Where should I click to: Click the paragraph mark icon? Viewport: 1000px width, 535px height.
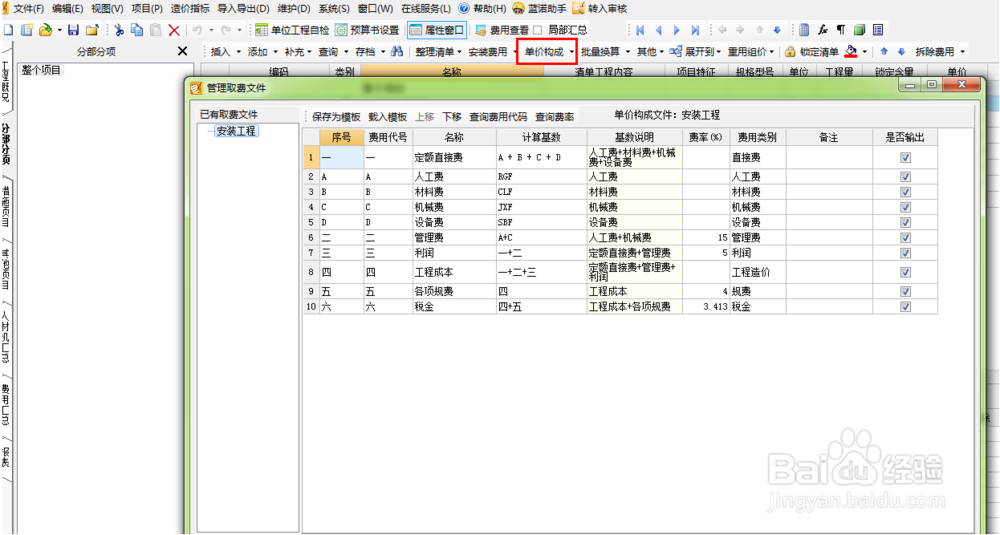tap(841, 30)
